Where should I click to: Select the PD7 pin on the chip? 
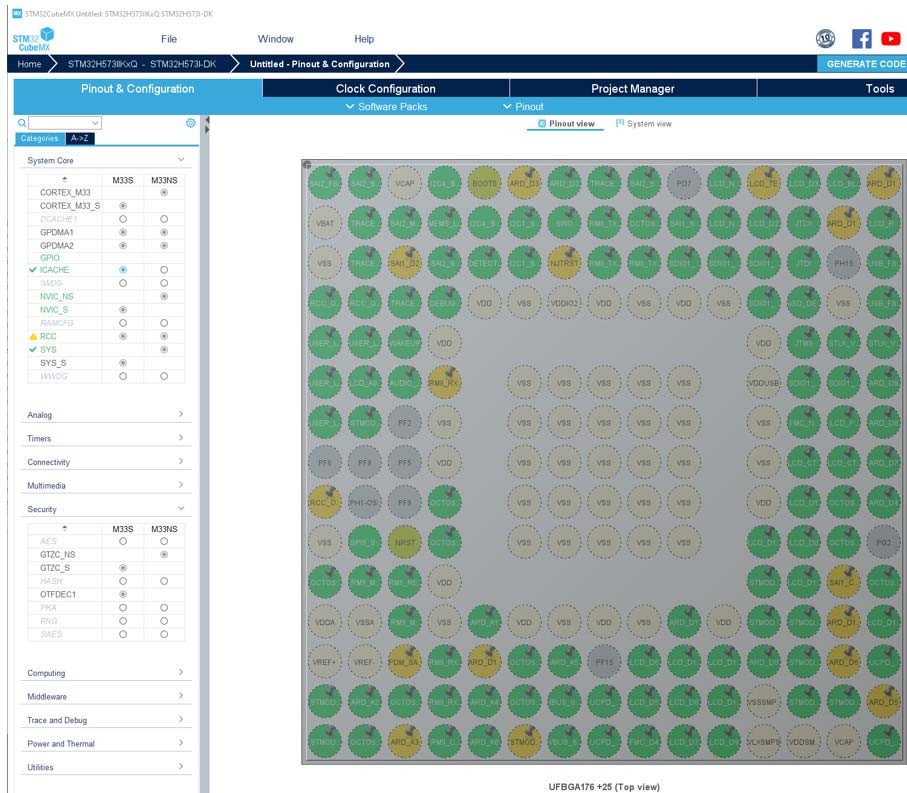(684, 183)
